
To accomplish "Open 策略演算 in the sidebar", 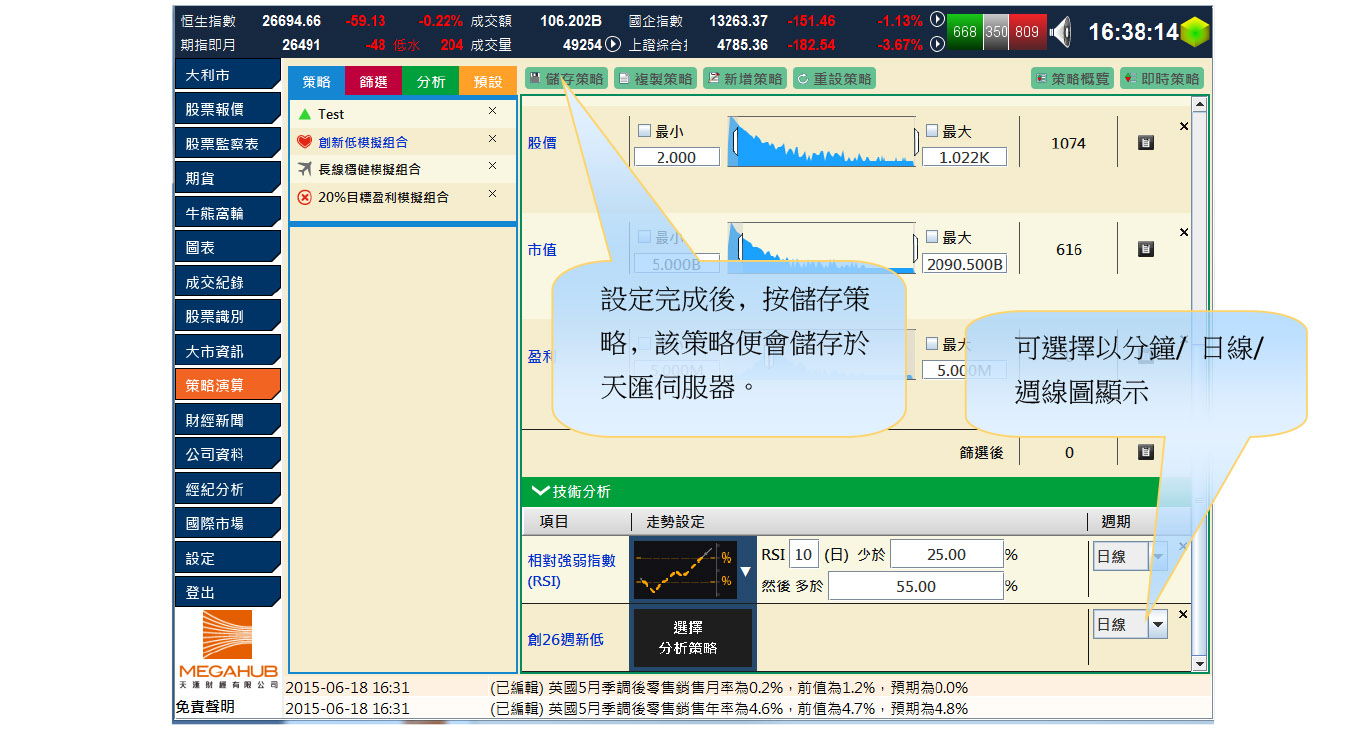I will (227, 385).
